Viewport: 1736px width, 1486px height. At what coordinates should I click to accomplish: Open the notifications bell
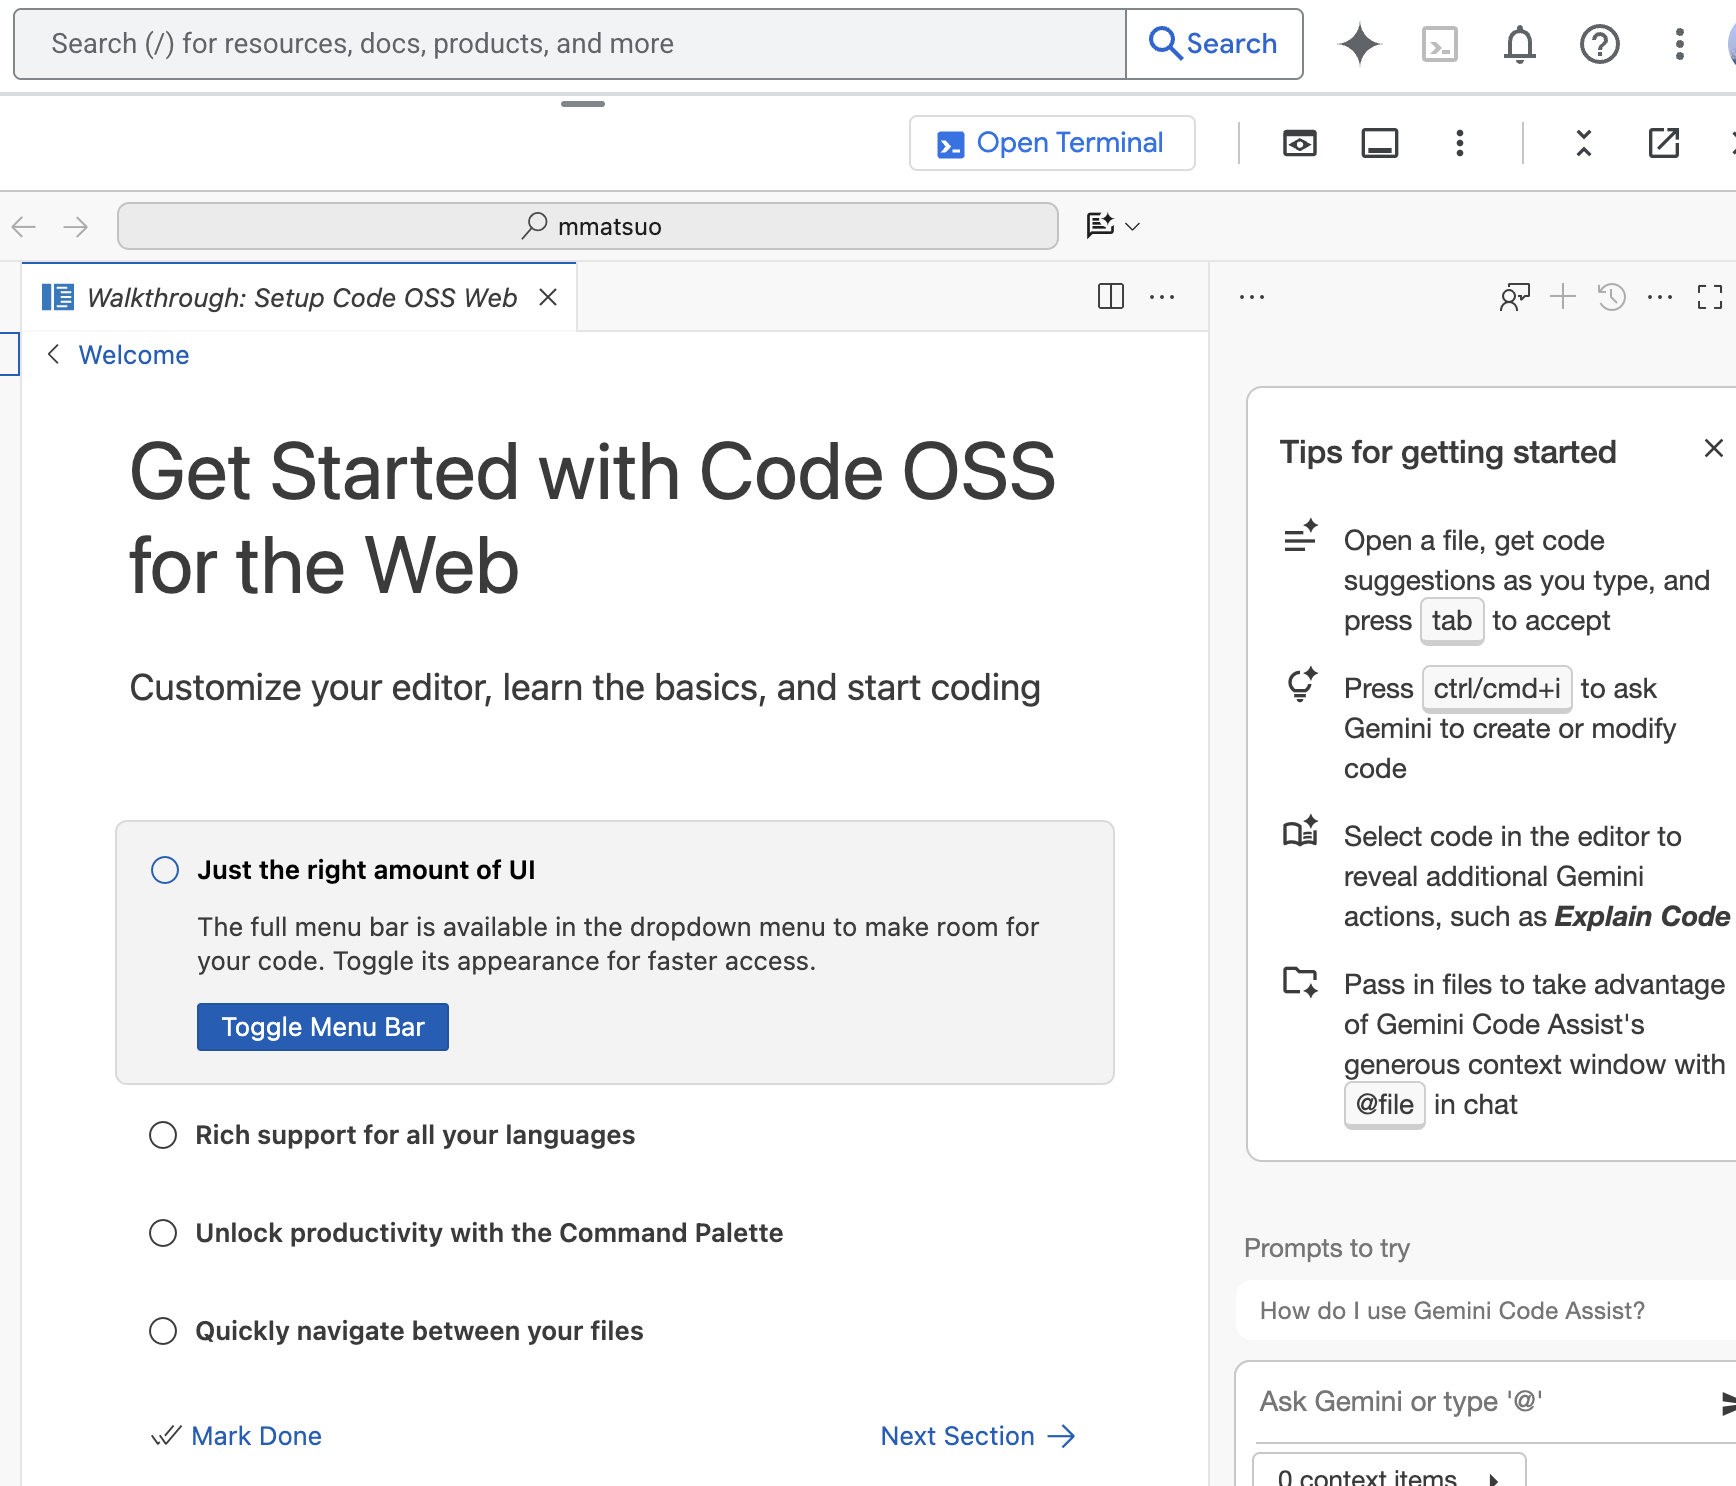point(1519,44)
